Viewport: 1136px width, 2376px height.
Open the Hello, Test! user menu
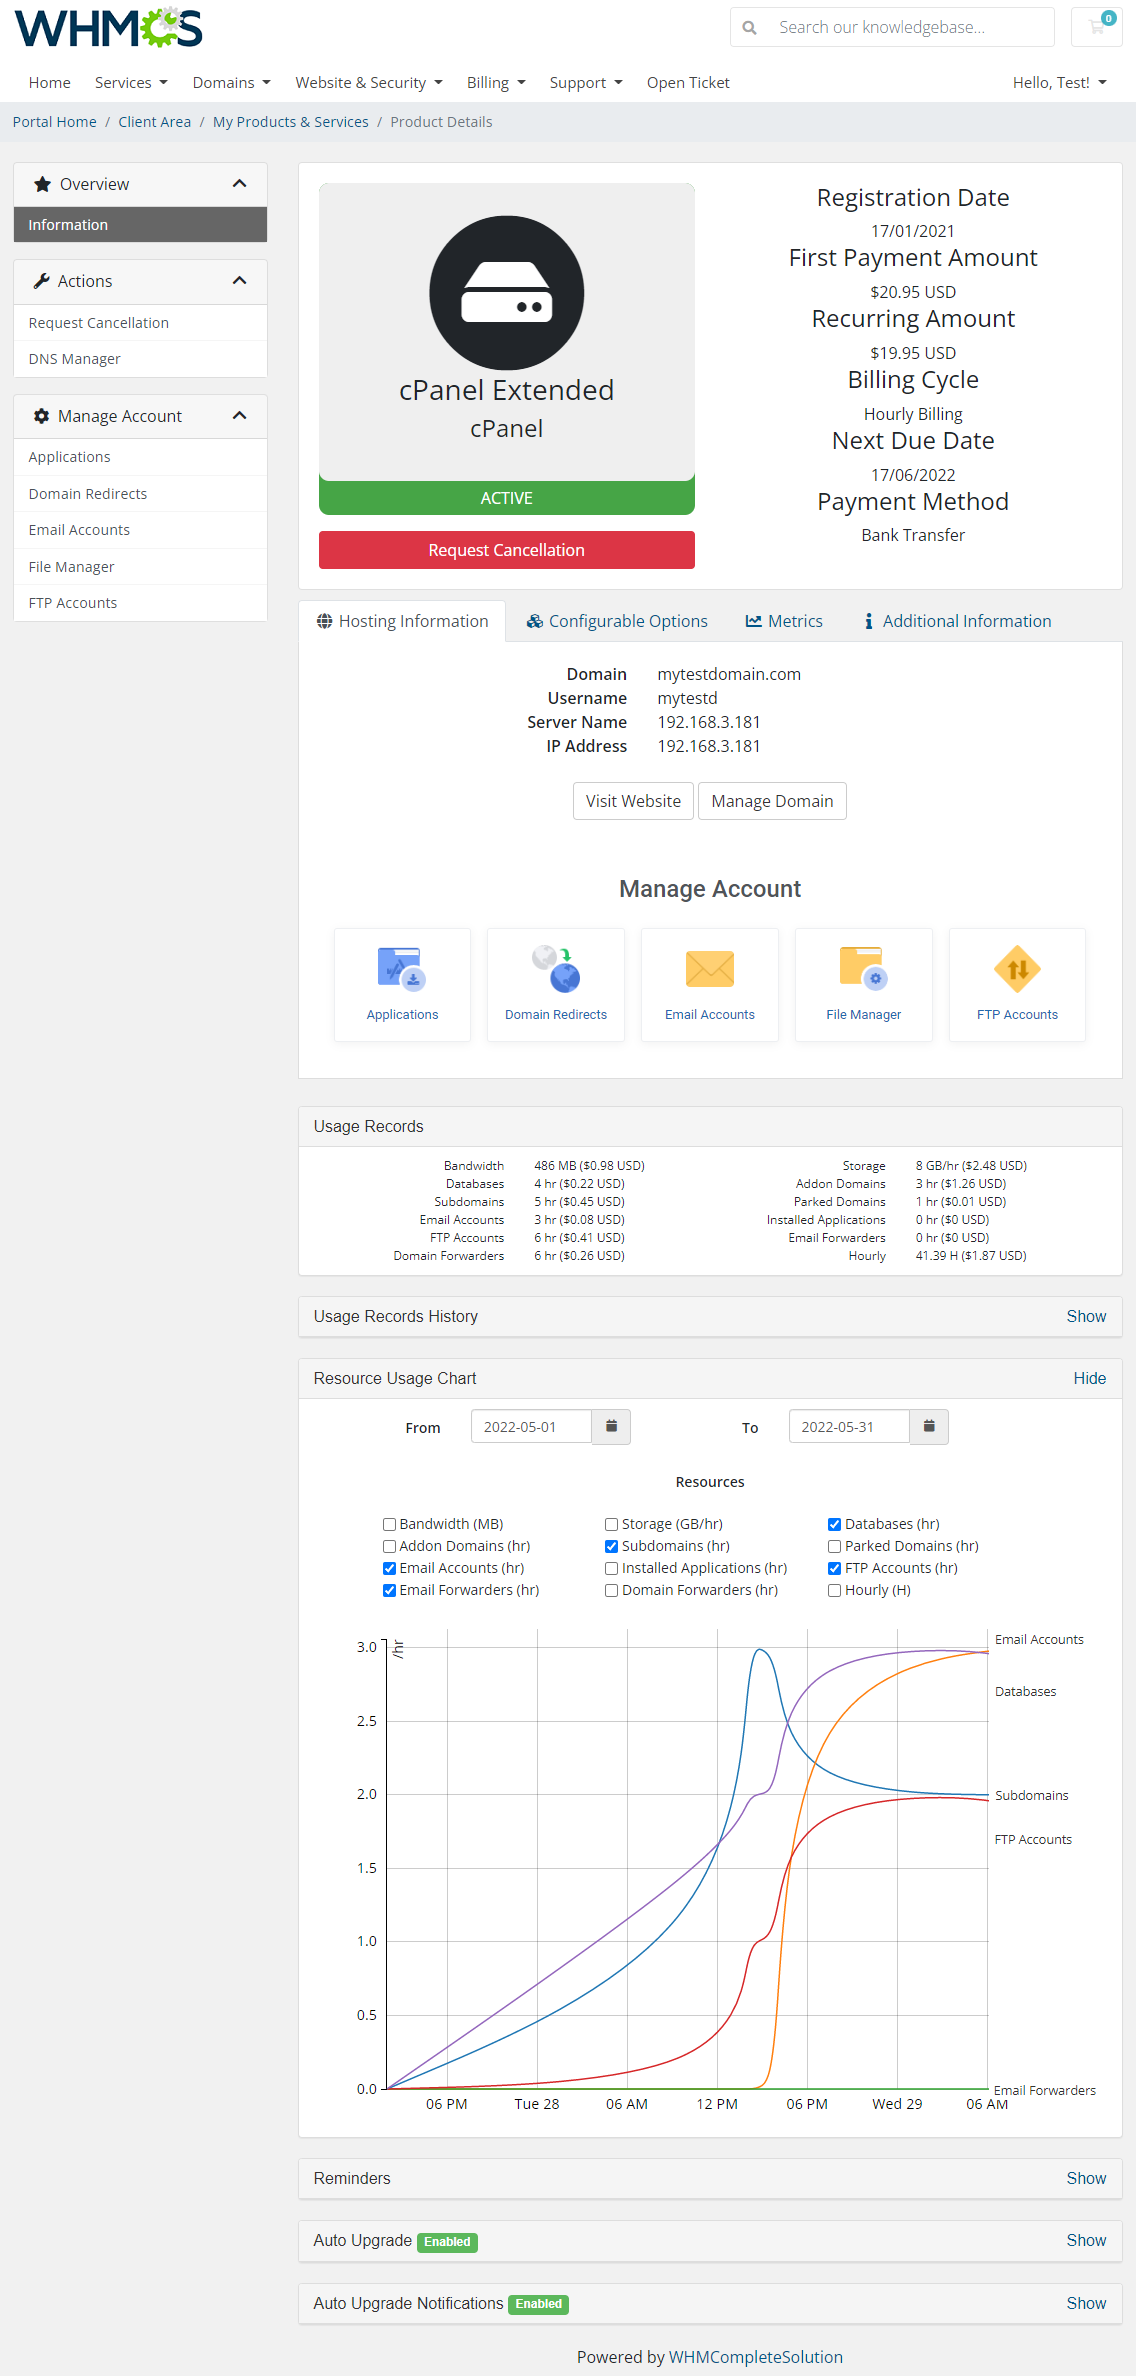pyautogui.click(x=1060, y=83)
